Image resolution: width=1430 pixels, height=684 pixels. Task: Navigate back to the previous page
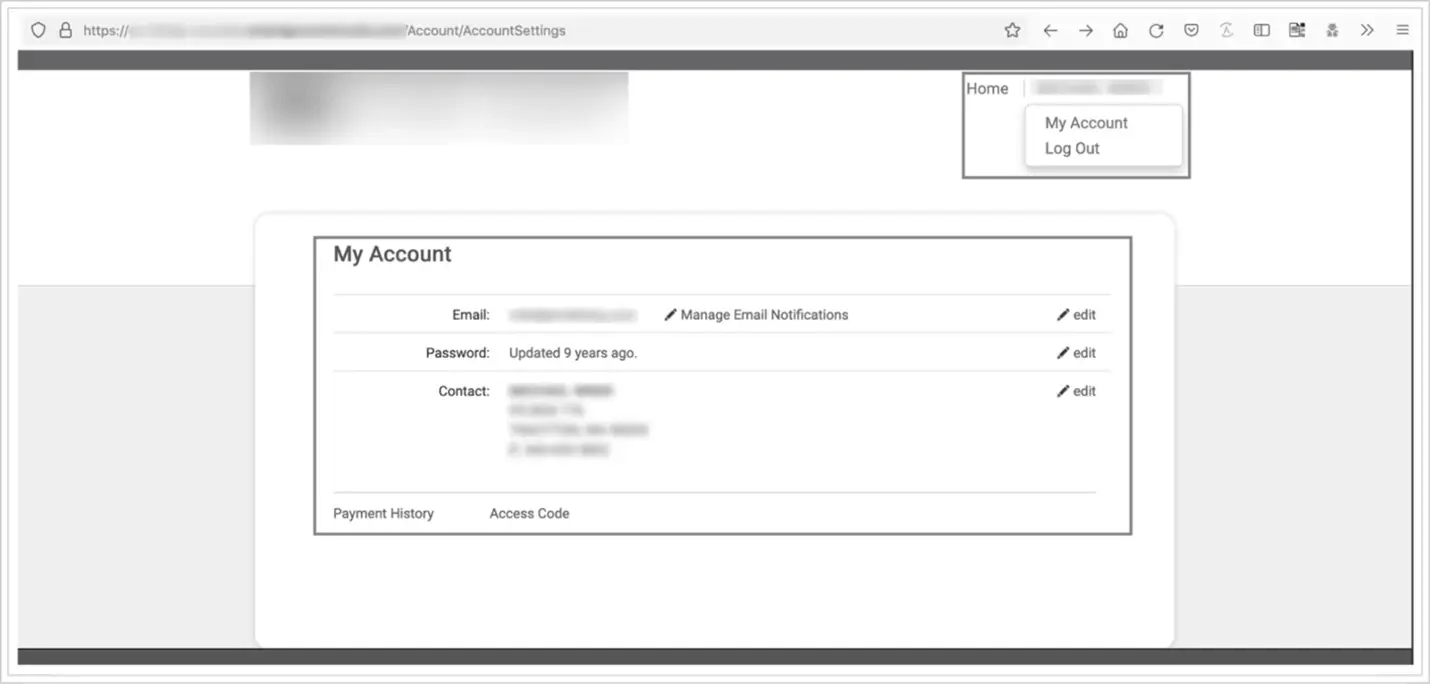(x=1050, y=30)
